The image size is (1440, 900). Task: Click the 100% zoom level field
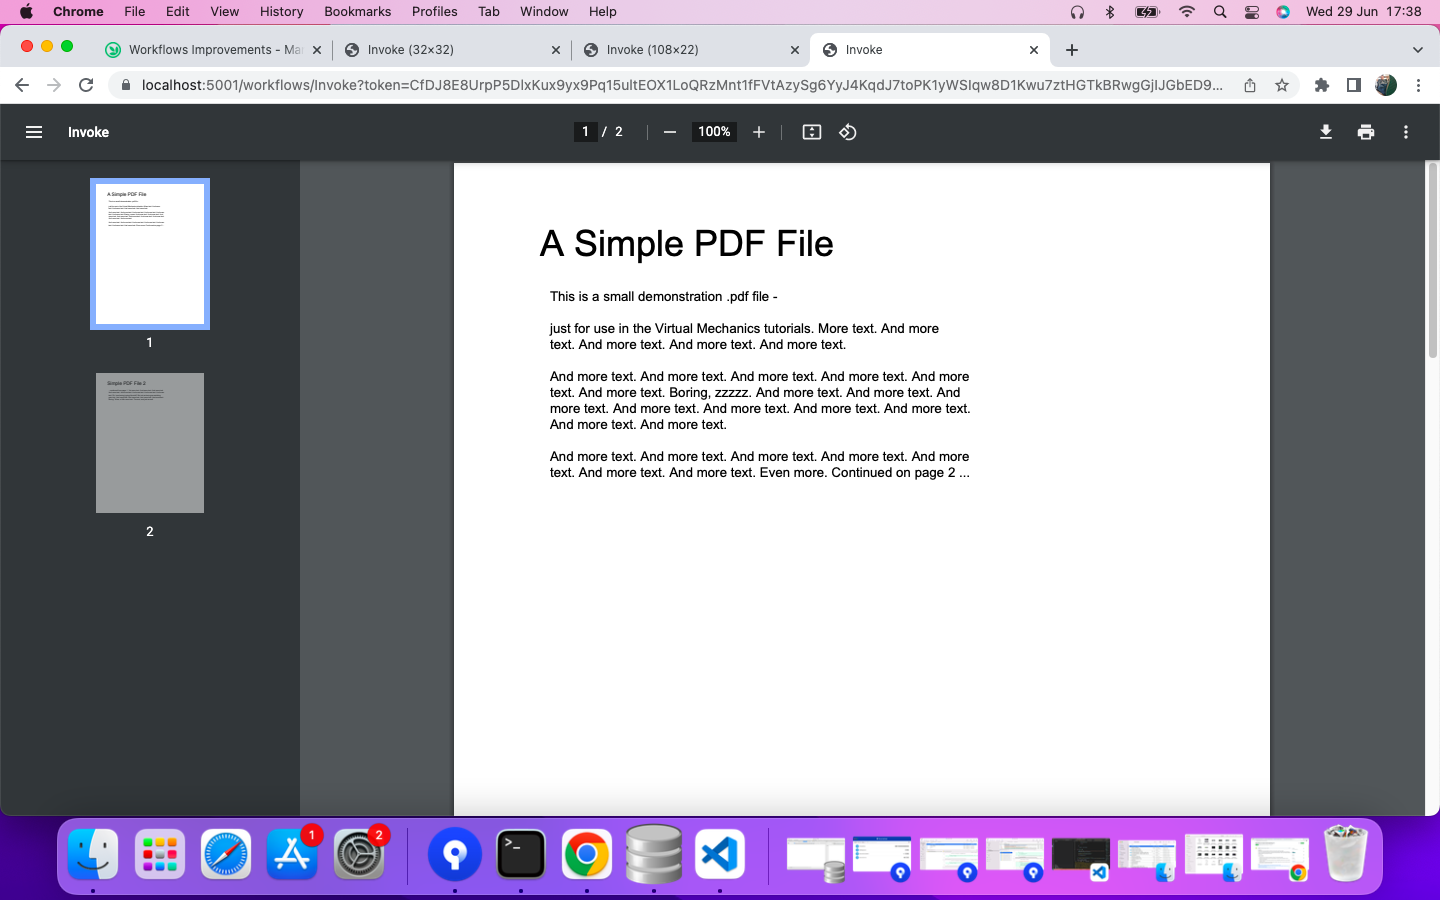[714, 132]
